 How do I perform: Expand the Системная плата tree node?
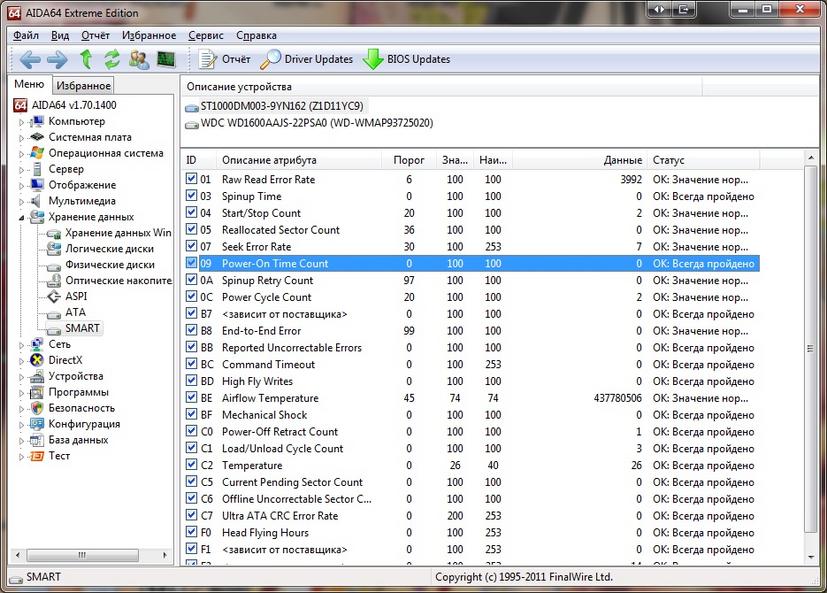pos(22,138)
